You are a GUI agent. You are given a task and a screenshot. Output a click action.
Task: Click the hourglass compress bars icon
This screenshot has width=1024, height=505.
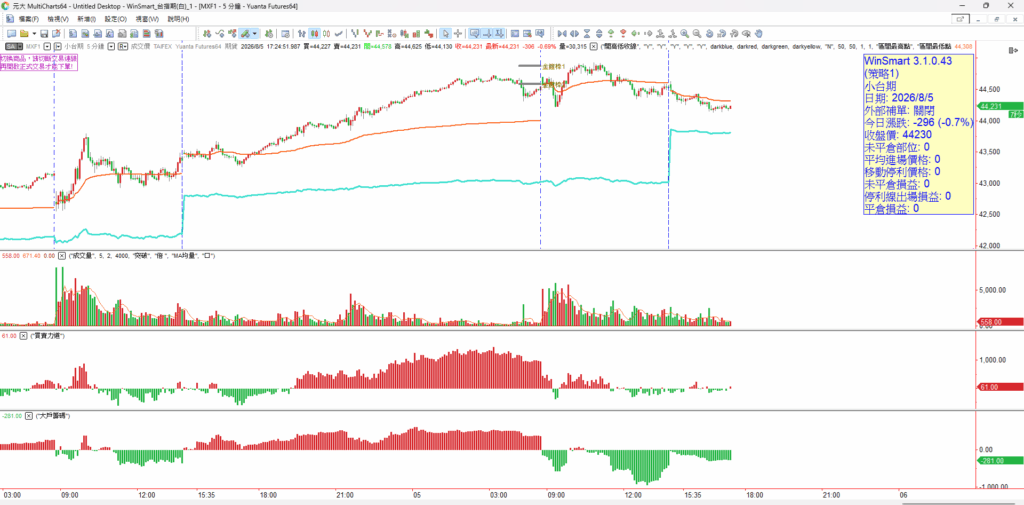coord(587,33)
